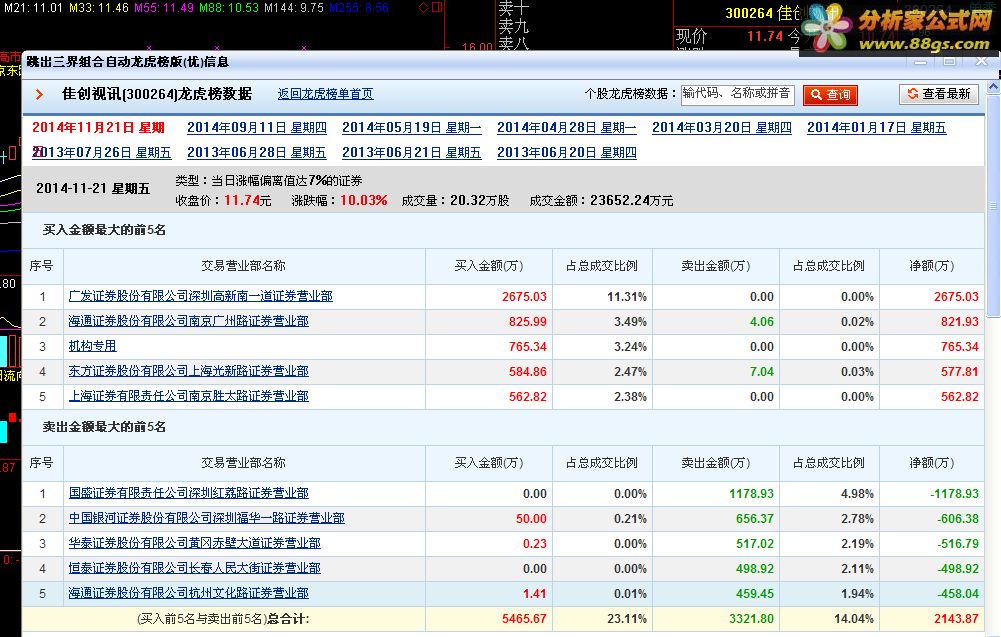
Task: Open the 2013年06月21日 星期五 date link
Action: [x=412, y=153]
